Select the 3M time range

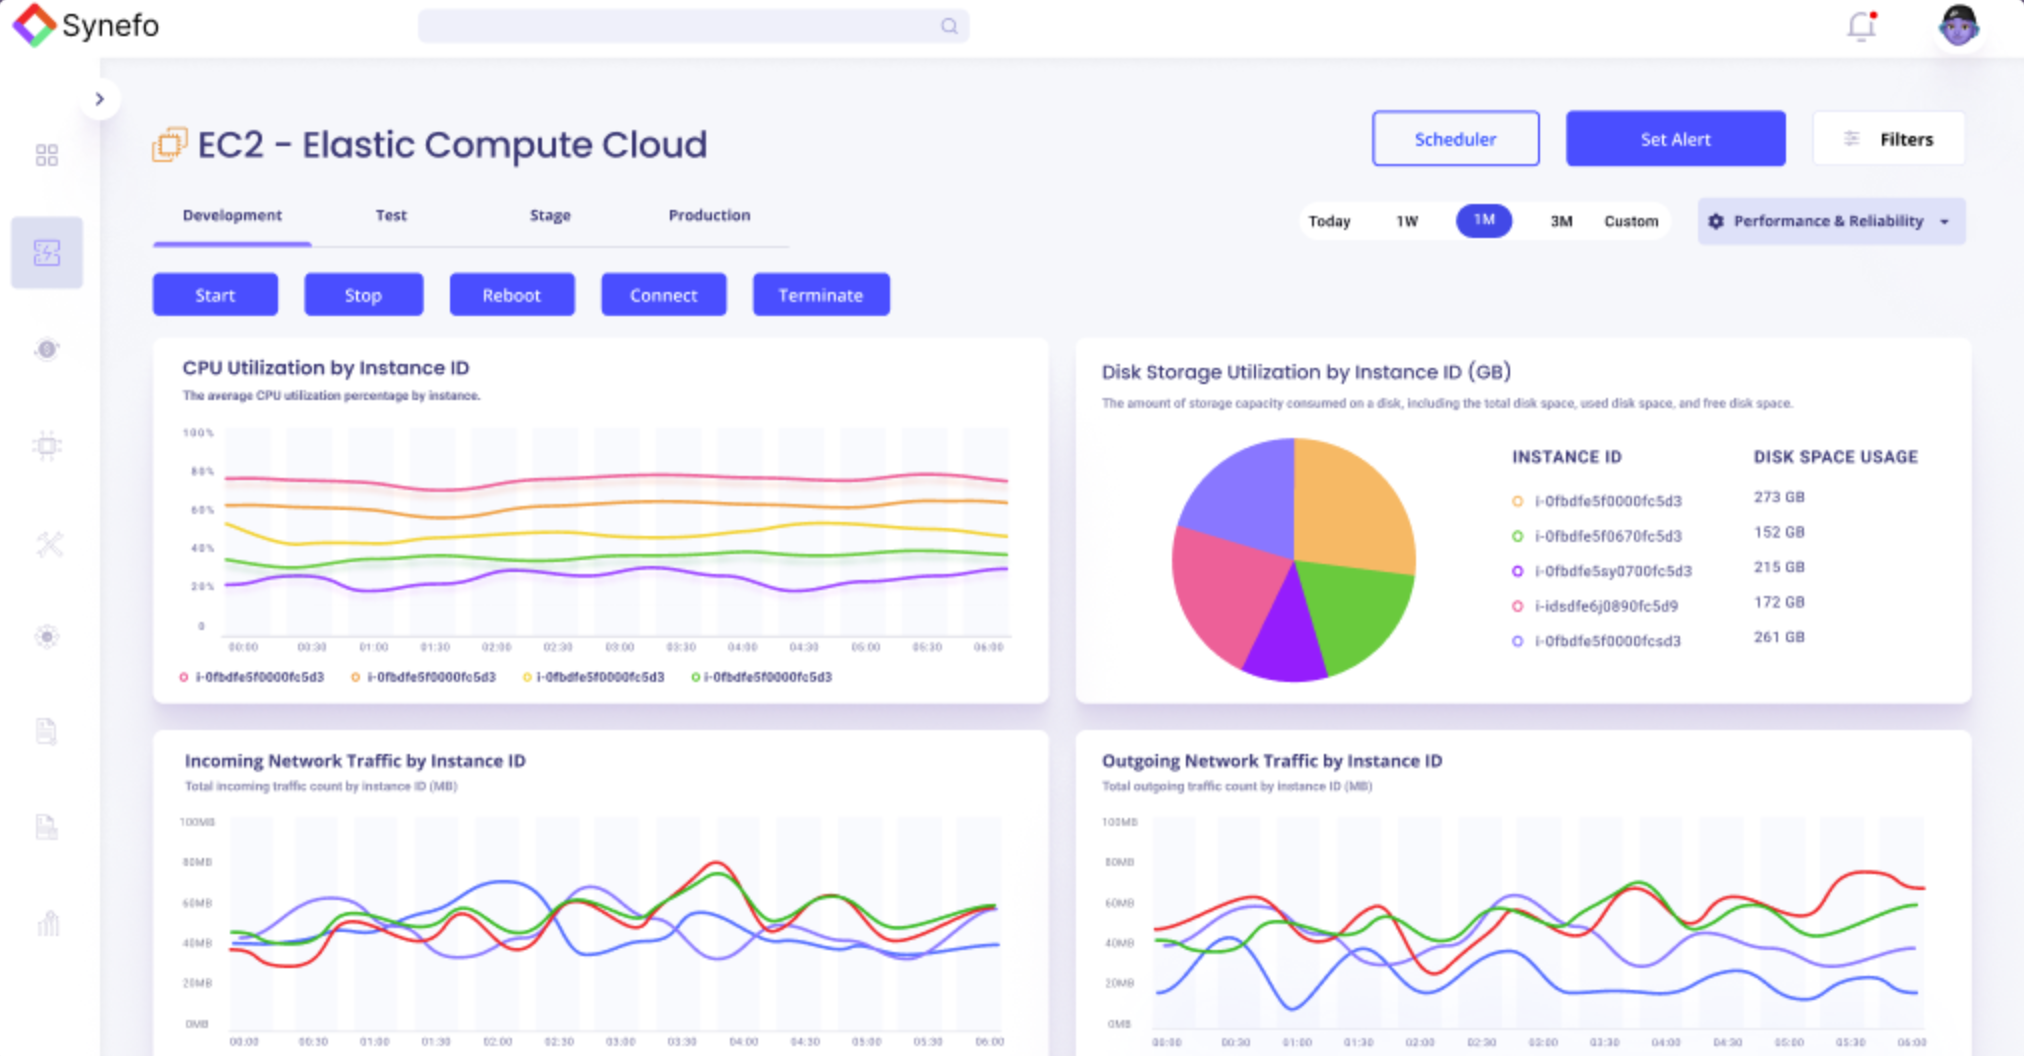[1561, 221]
